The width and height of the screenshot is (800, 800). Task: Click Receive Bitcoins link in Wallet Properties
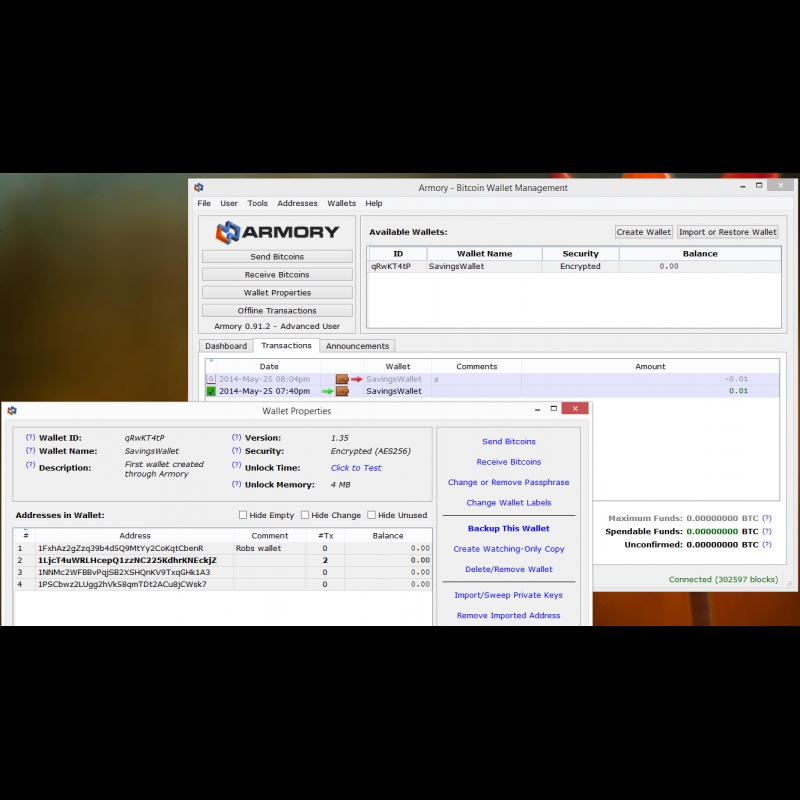[x=509, y=462]
